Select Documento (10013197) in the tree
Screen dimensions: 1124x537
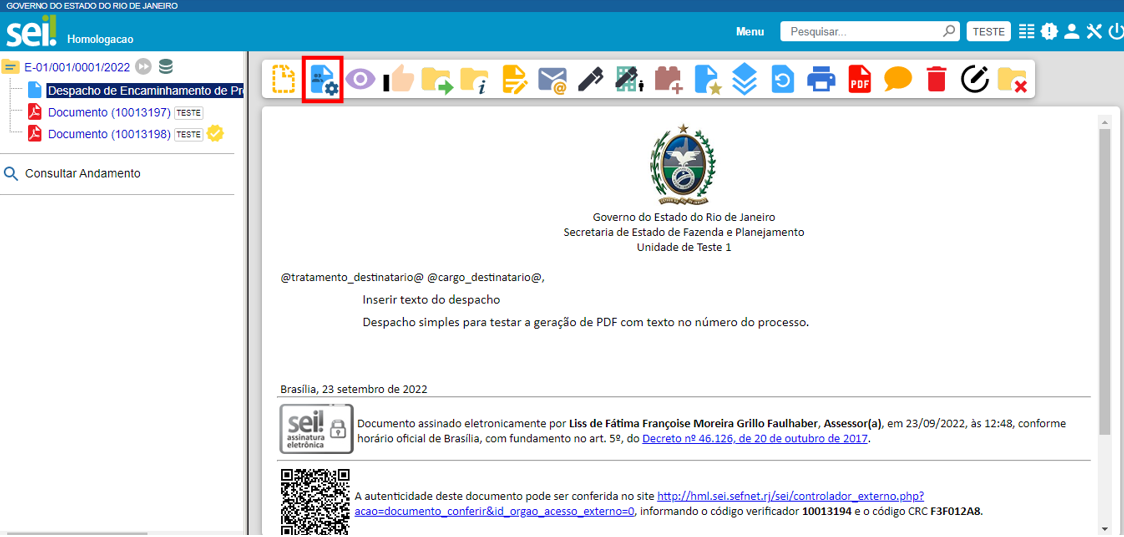[x=109, y=112]
